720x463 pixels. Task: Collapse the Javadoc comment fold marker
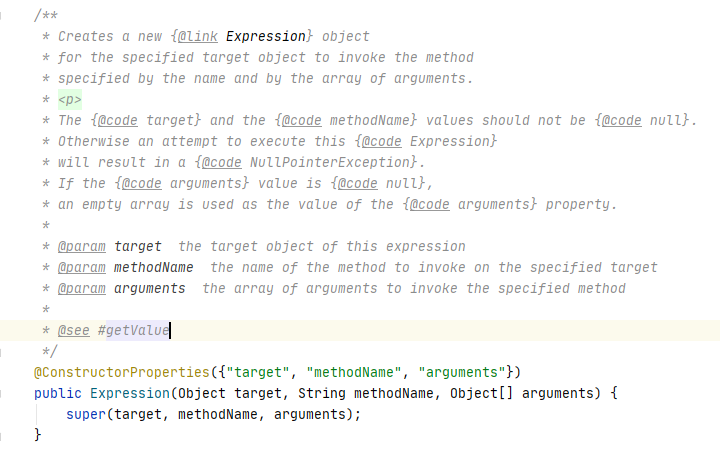4,16
